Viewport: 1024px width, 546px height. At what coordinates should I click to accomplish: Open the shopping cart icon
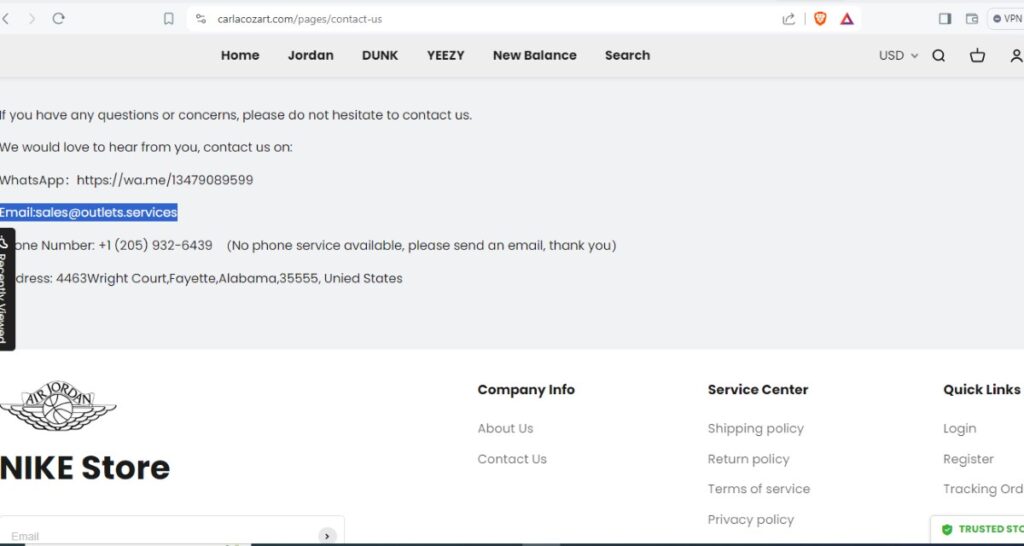coord(977,56)
